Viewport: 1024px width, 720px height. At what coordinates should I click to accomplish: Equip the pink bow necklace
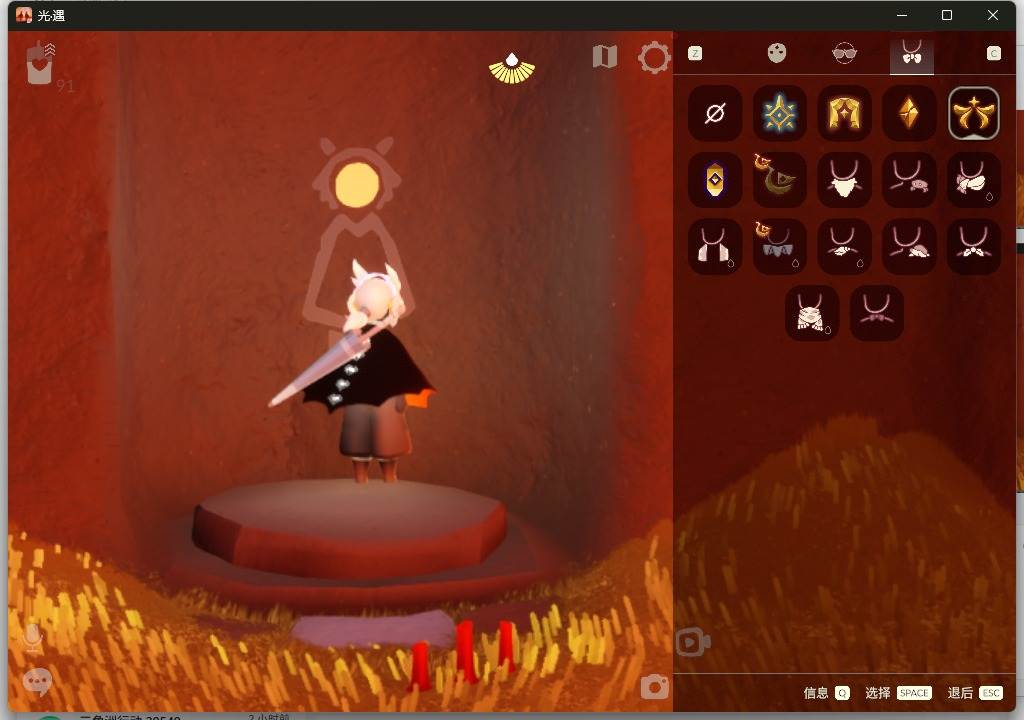(876, 312)
